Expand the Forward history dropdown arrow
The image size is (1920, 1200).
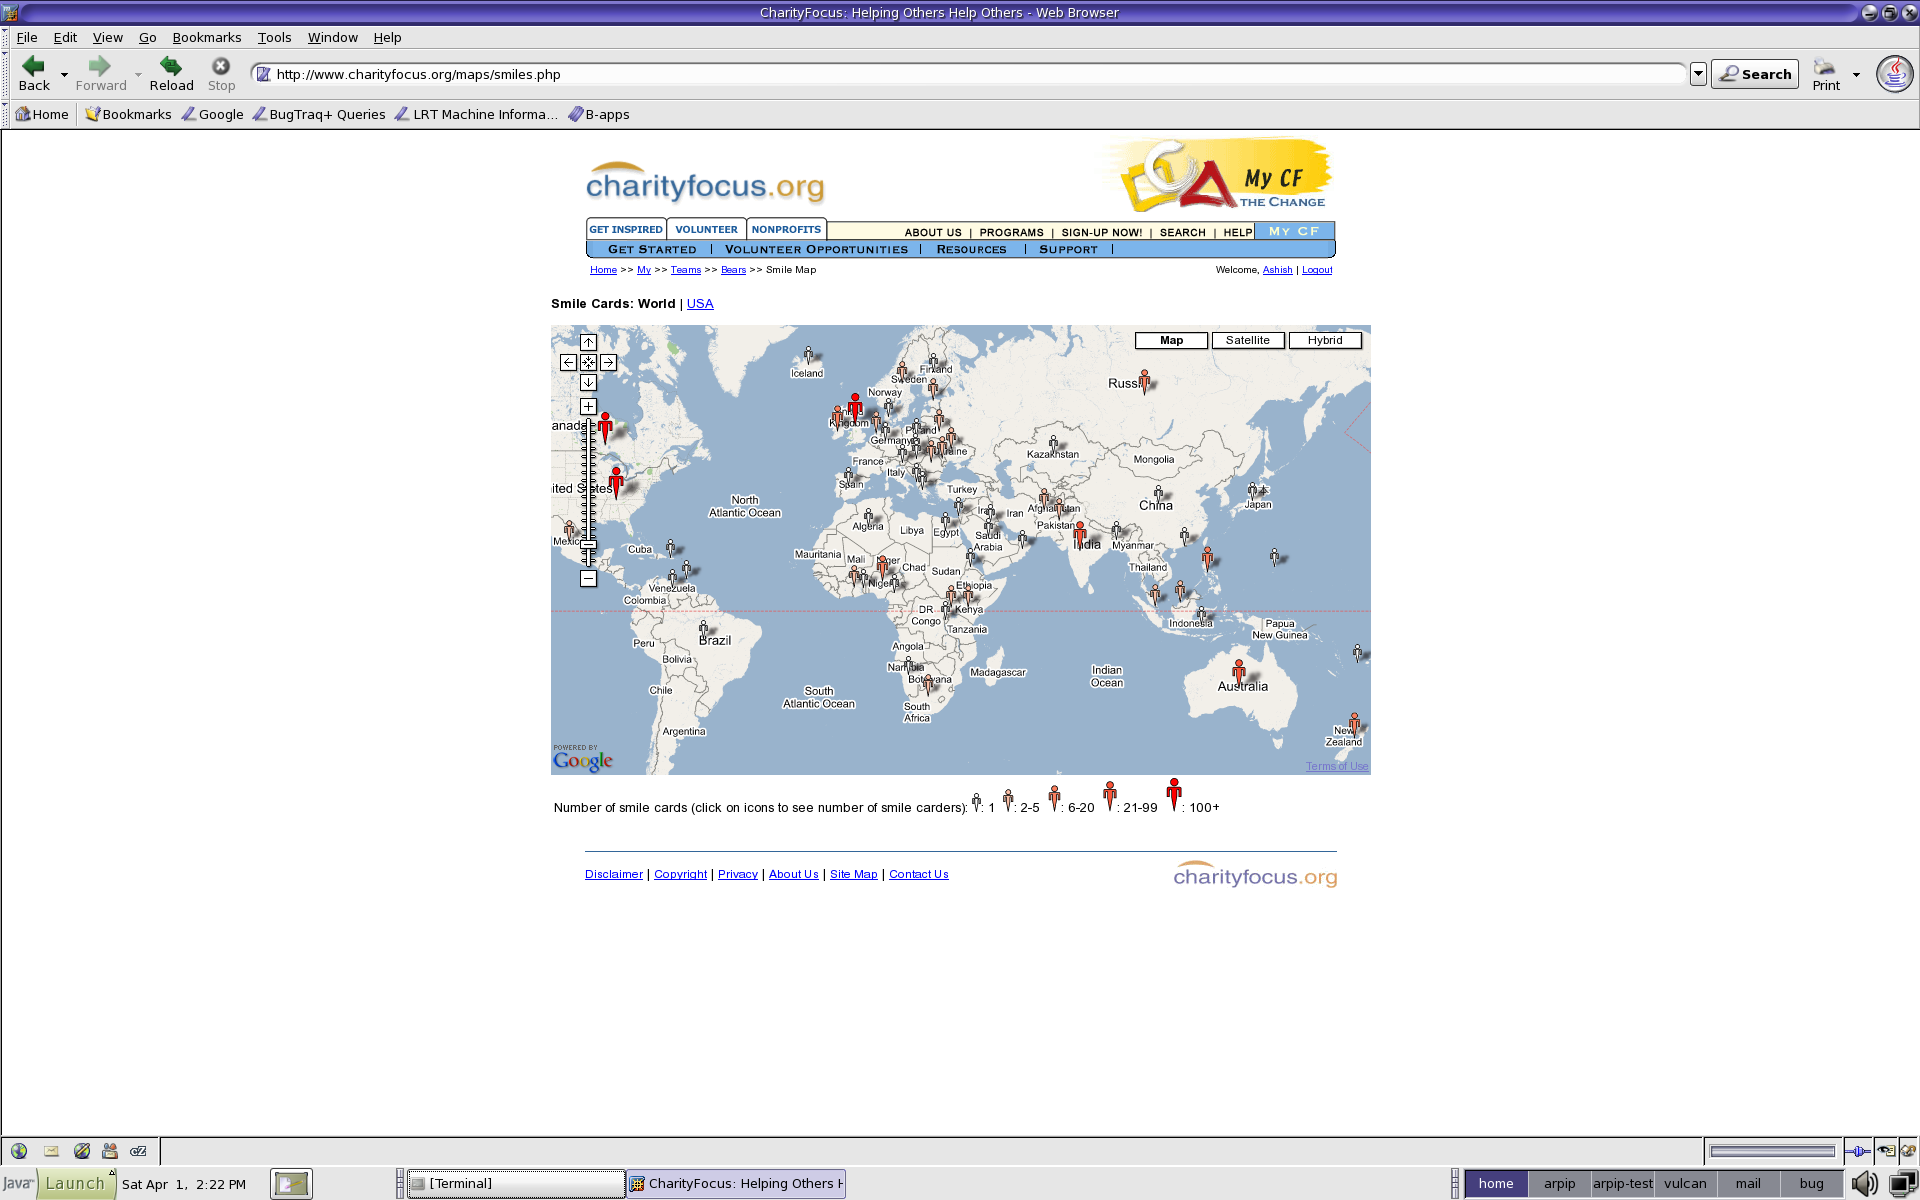coord(138,75)
